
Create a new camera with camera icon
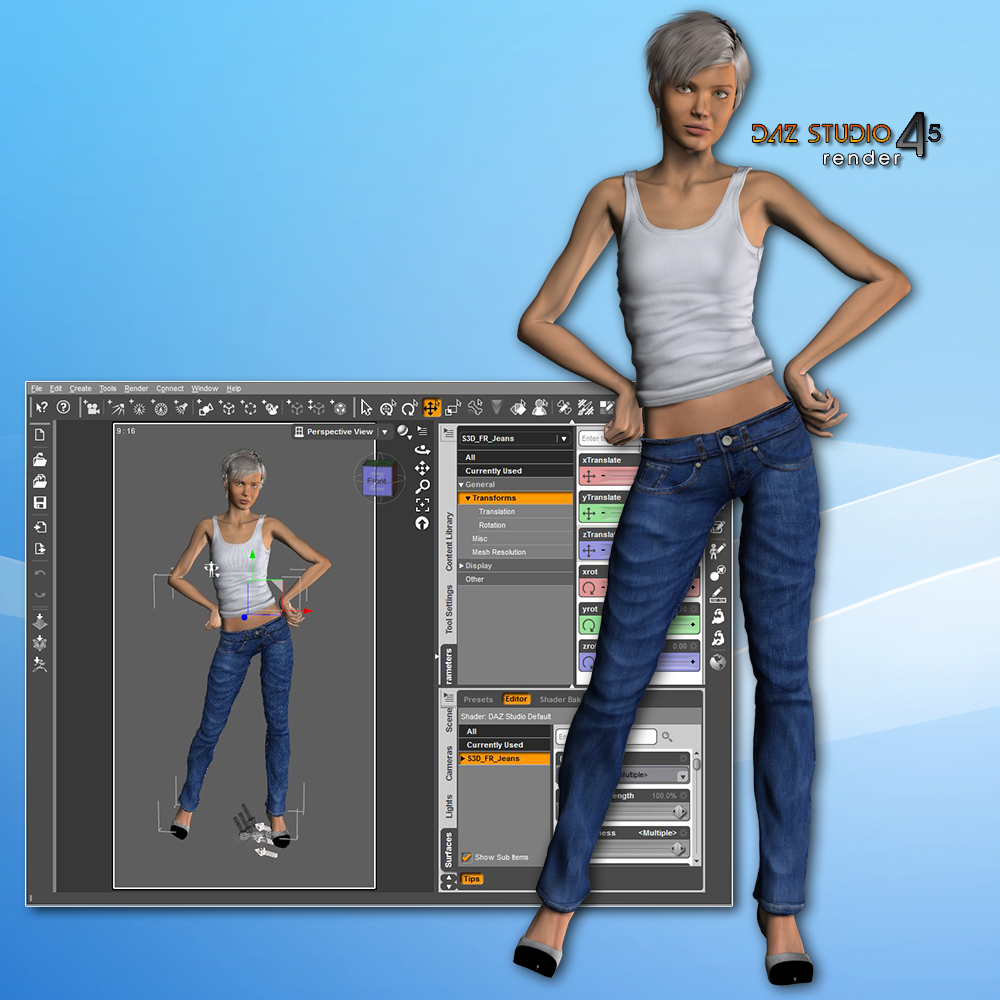[91, 408]
